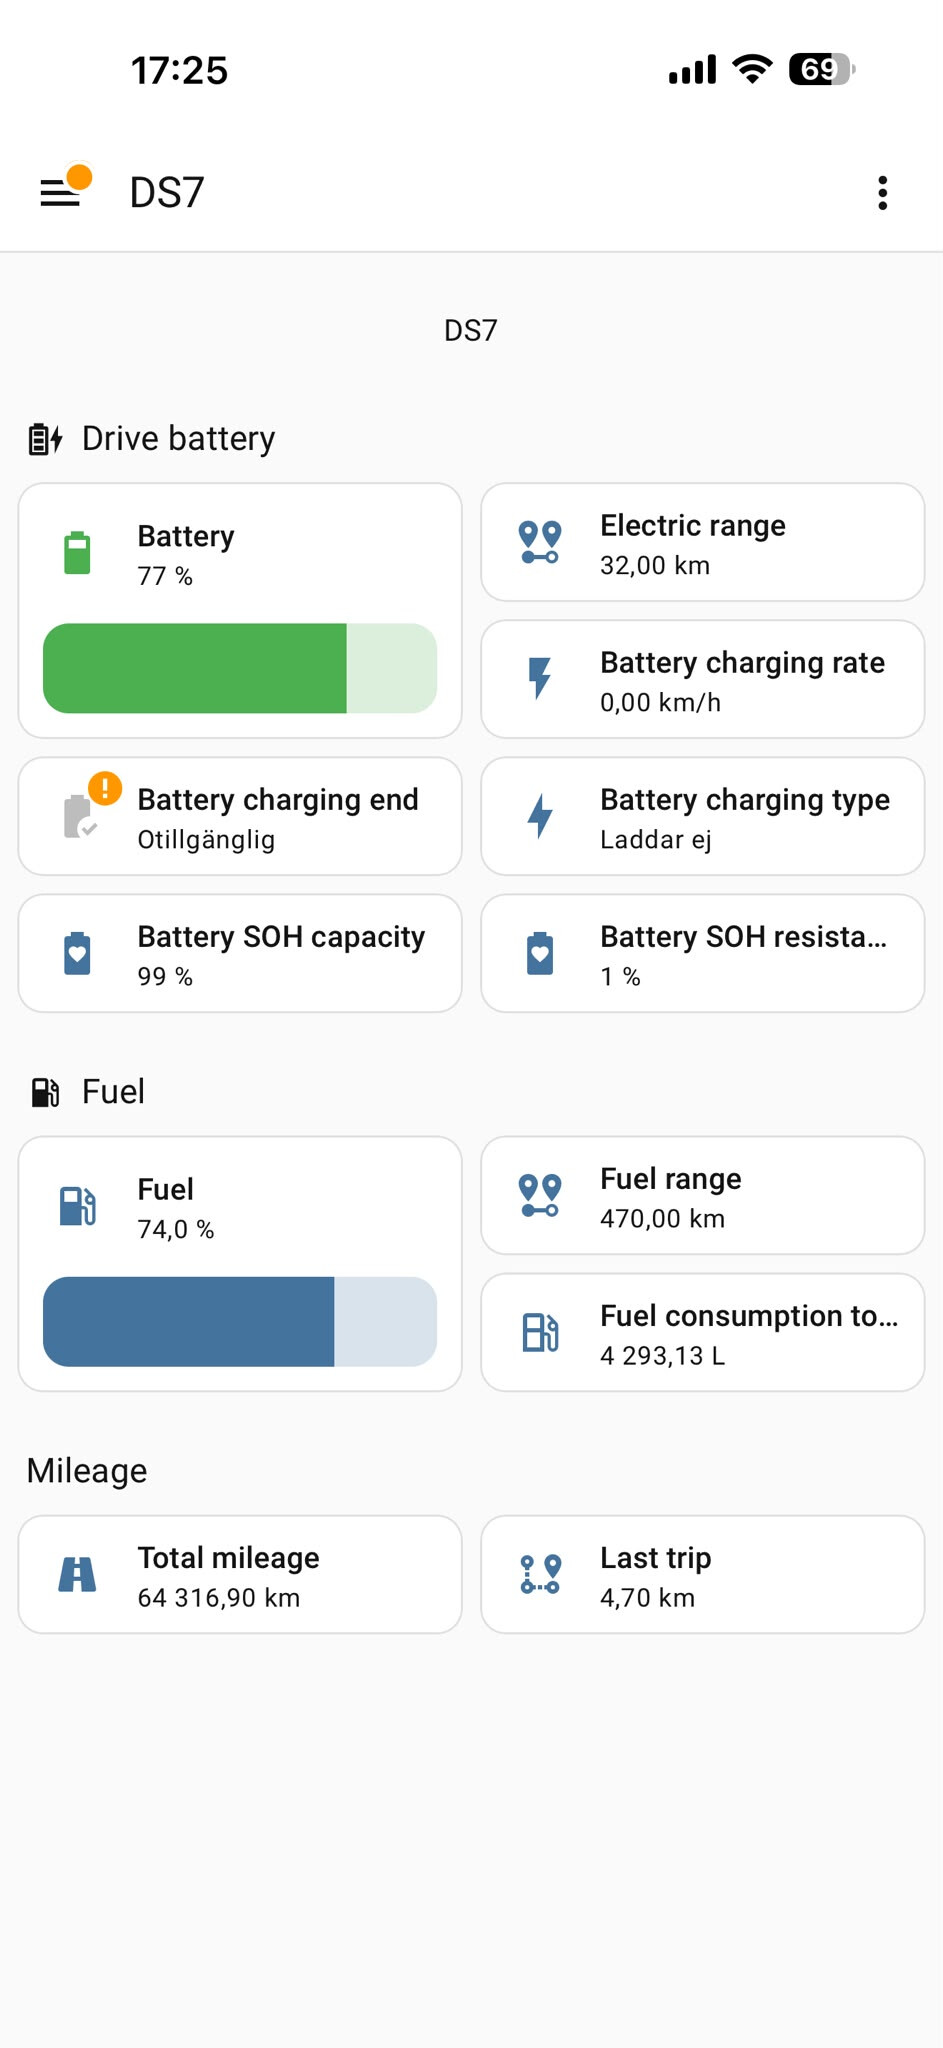Tap the Fuel pump icon in Fuel card

(x=77, y=1206)
